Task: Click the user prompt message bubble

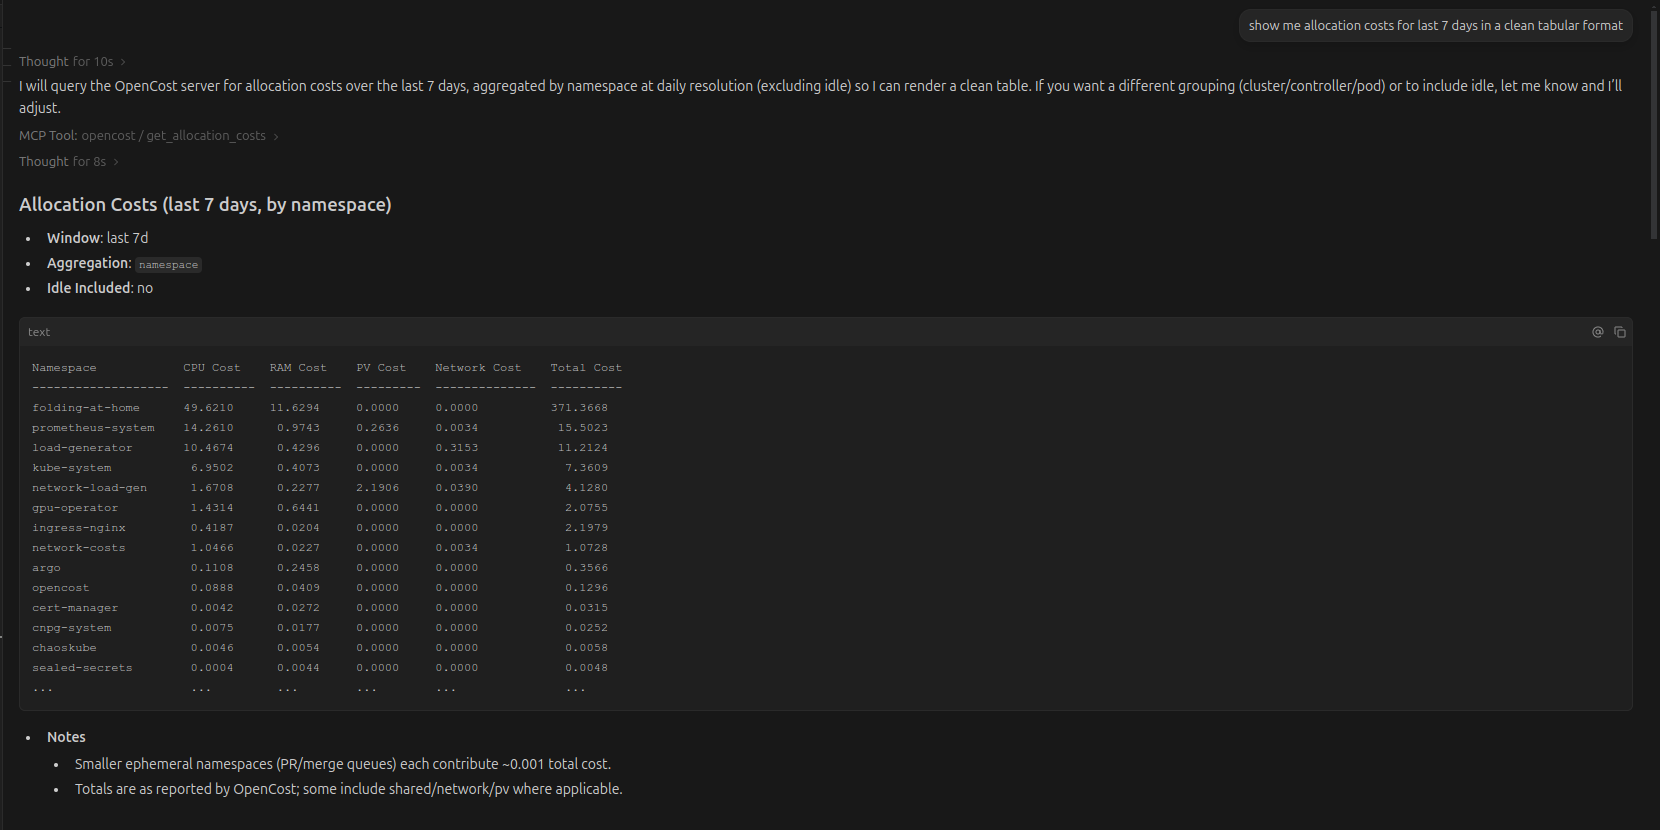Action: click(x=1435, y=26)
